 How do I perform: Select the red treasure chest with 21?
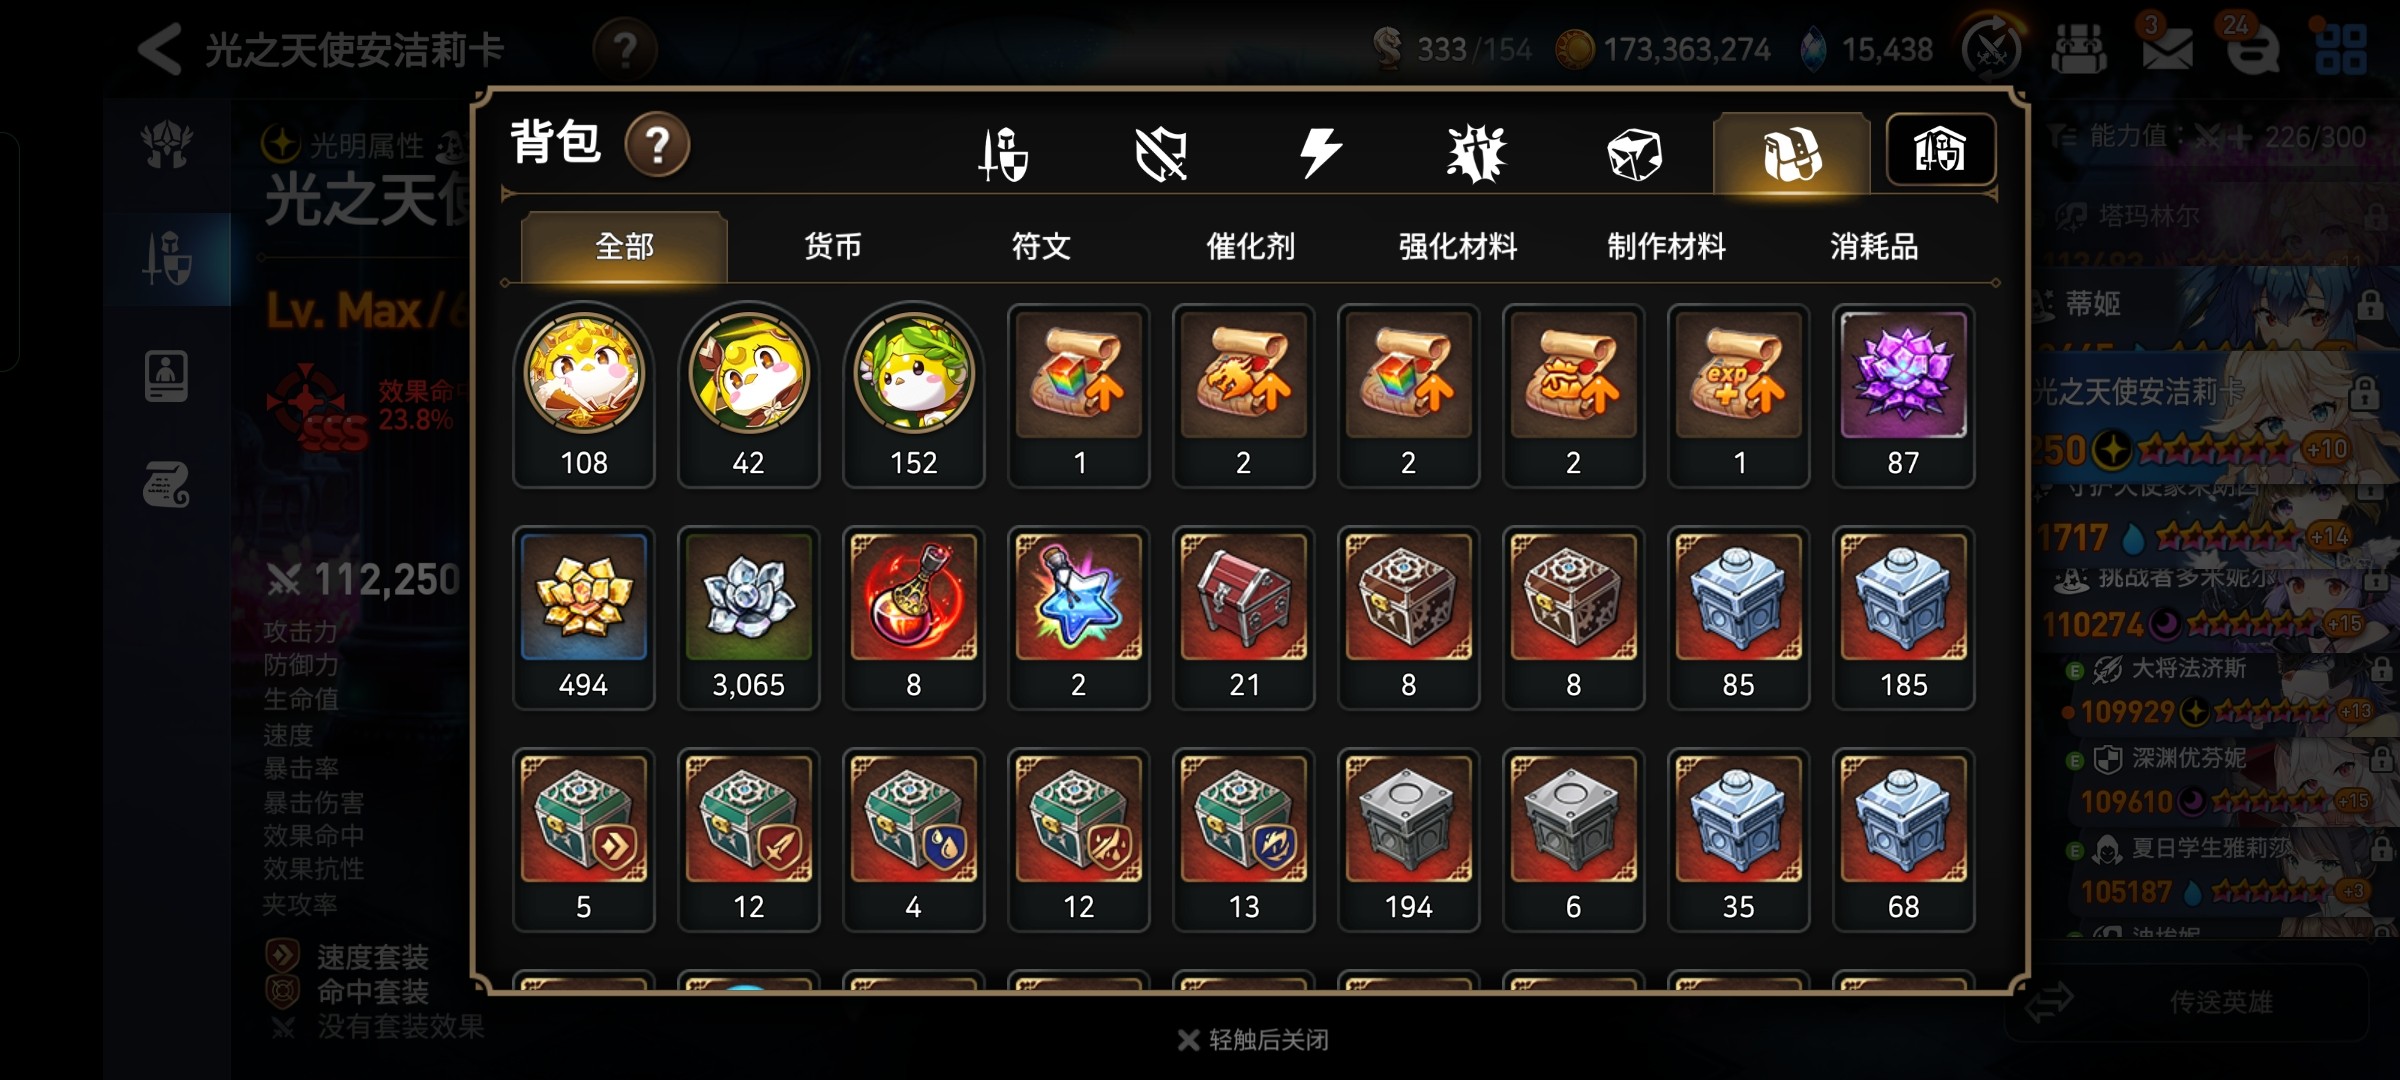[1243, 618]
